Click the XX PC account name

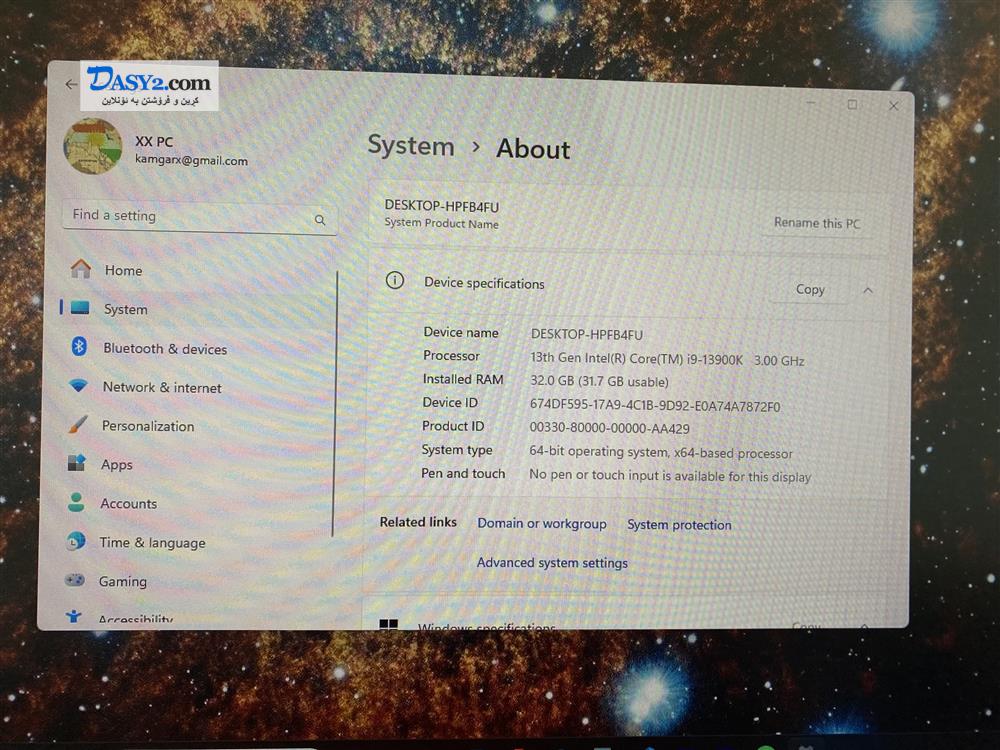pos(154,142)
